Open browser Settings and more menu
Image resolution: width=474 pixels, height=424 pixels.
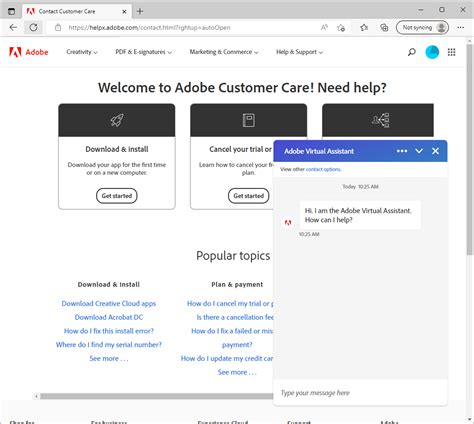click(461, 28)
